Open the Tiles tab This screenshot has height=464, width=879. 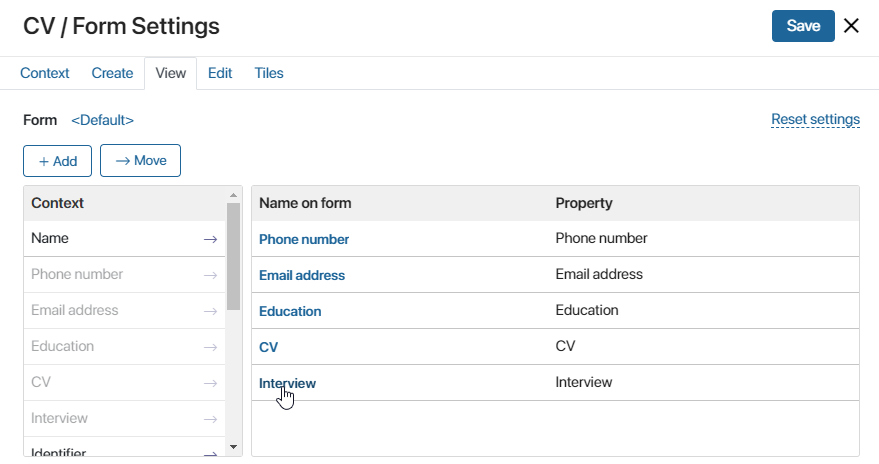[269, 73]
